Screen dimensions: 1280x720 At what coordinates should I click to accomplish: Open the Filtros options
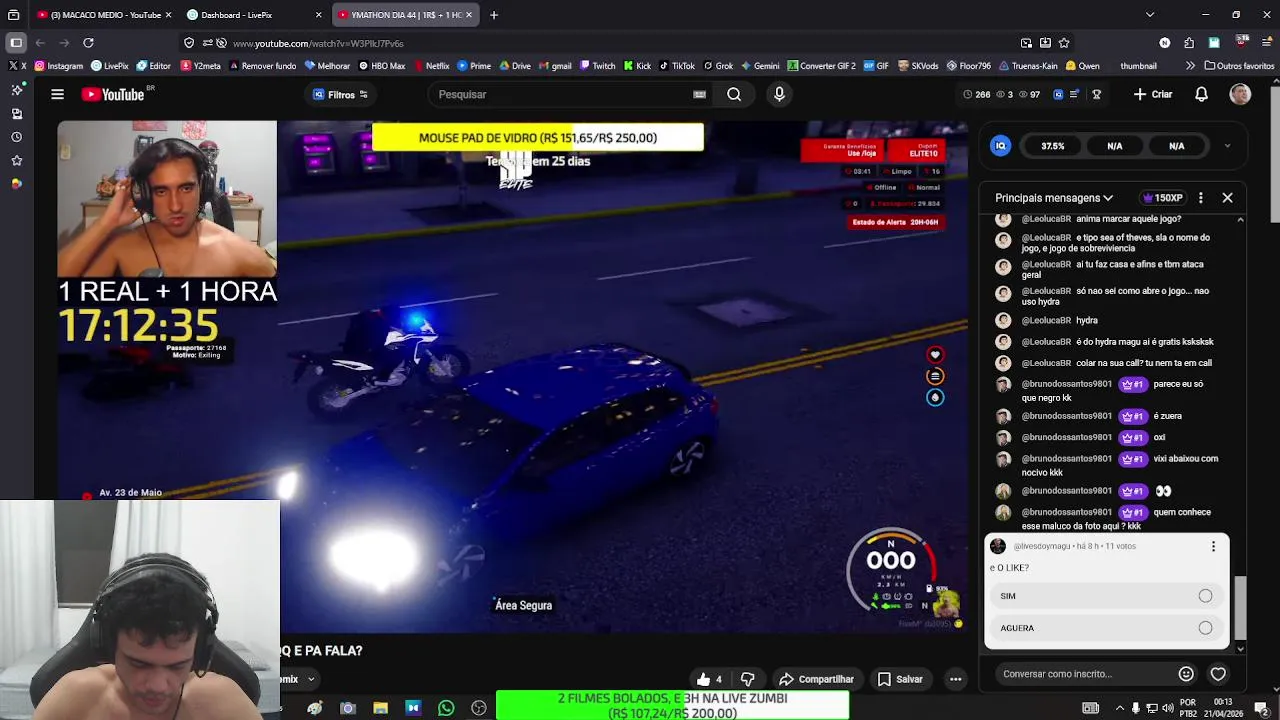[x=341, y=94]
